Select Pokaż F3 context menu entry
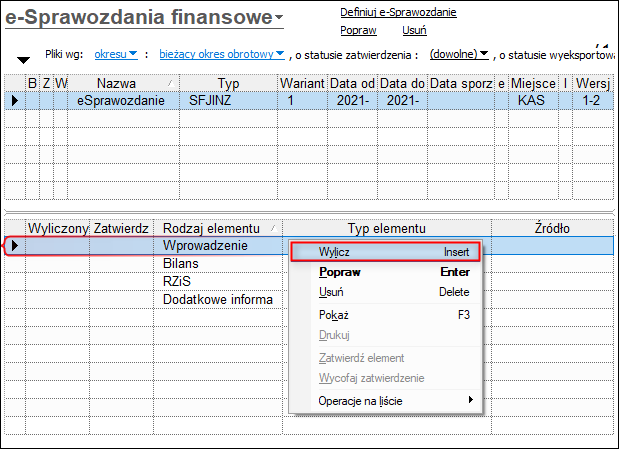Screen dimensions: 619x449 click(x=385, y=315)
